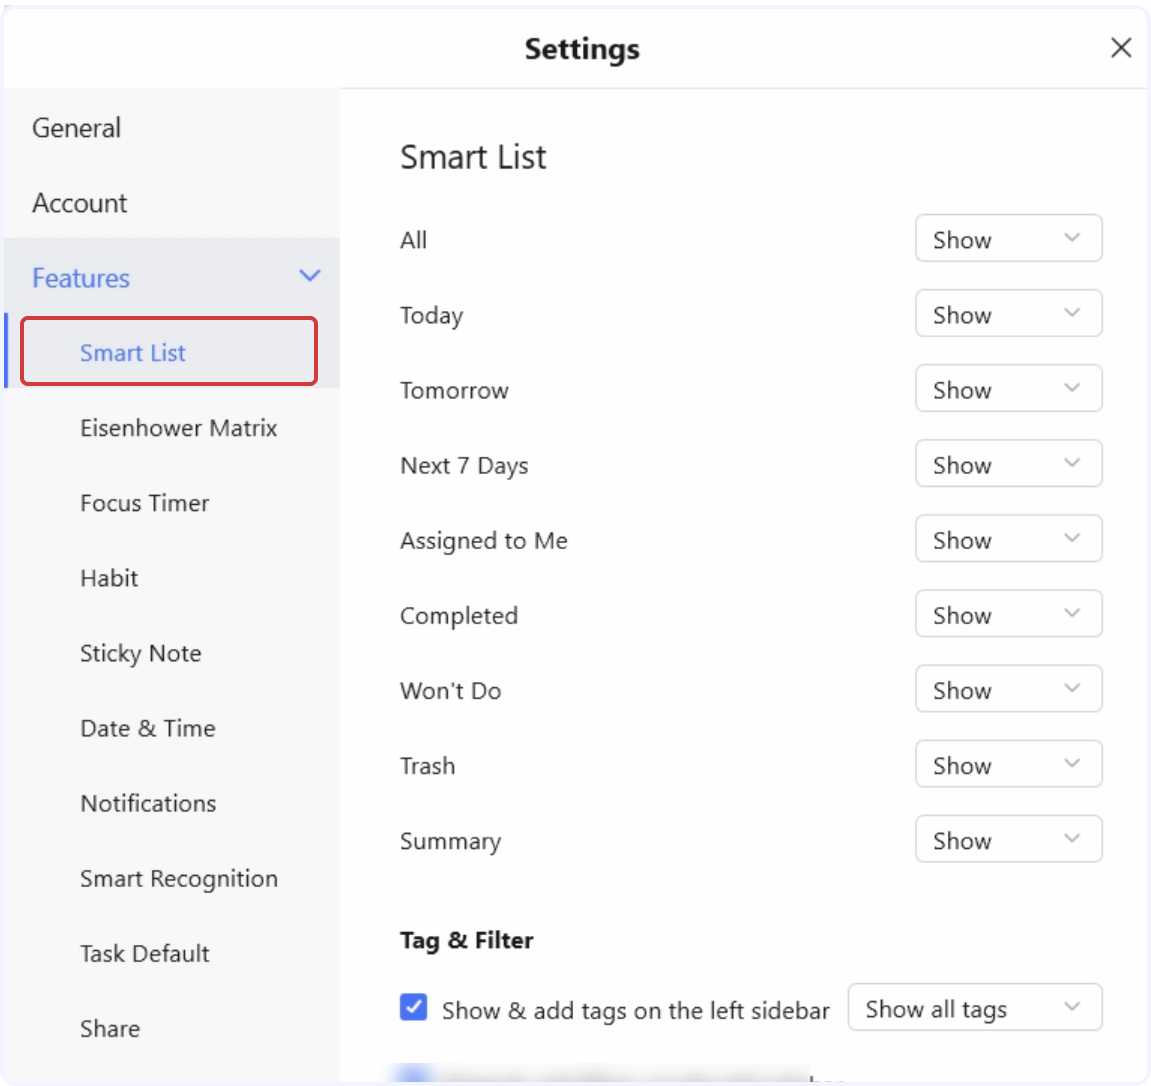Image resolution: width=1151 pixels, height=1086 pixels.
Task: Uncheck Show & add tags on left sidebar
Action: [x=413, y=1008]
